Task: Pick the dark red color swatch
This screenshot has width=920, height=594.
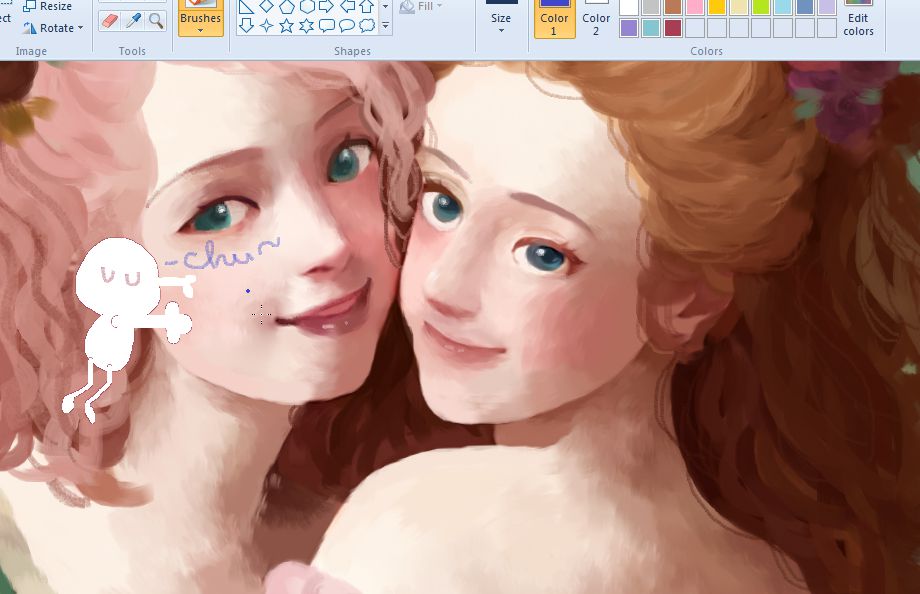Action: [673, 28]
